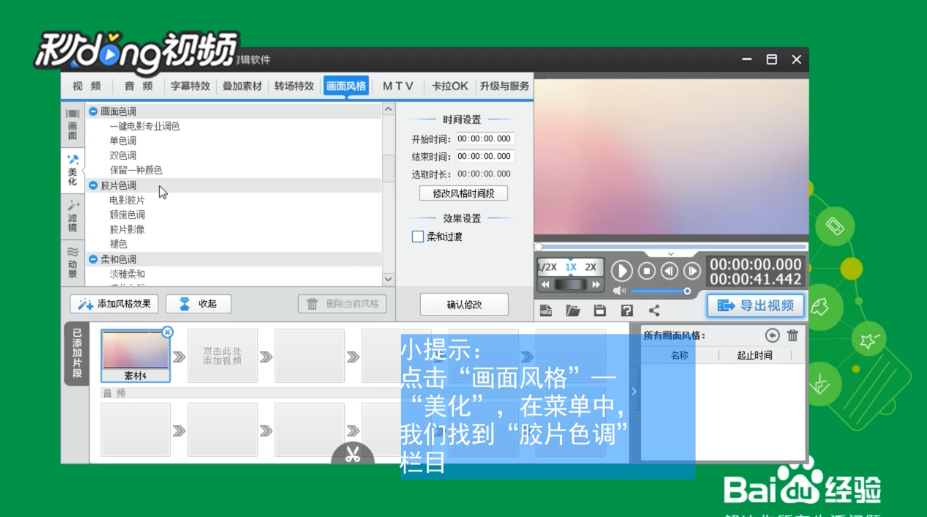This screenshot has width=927, height=517.
Task: Select the 素材4 clip thumbnail
Action: [135, 356]
